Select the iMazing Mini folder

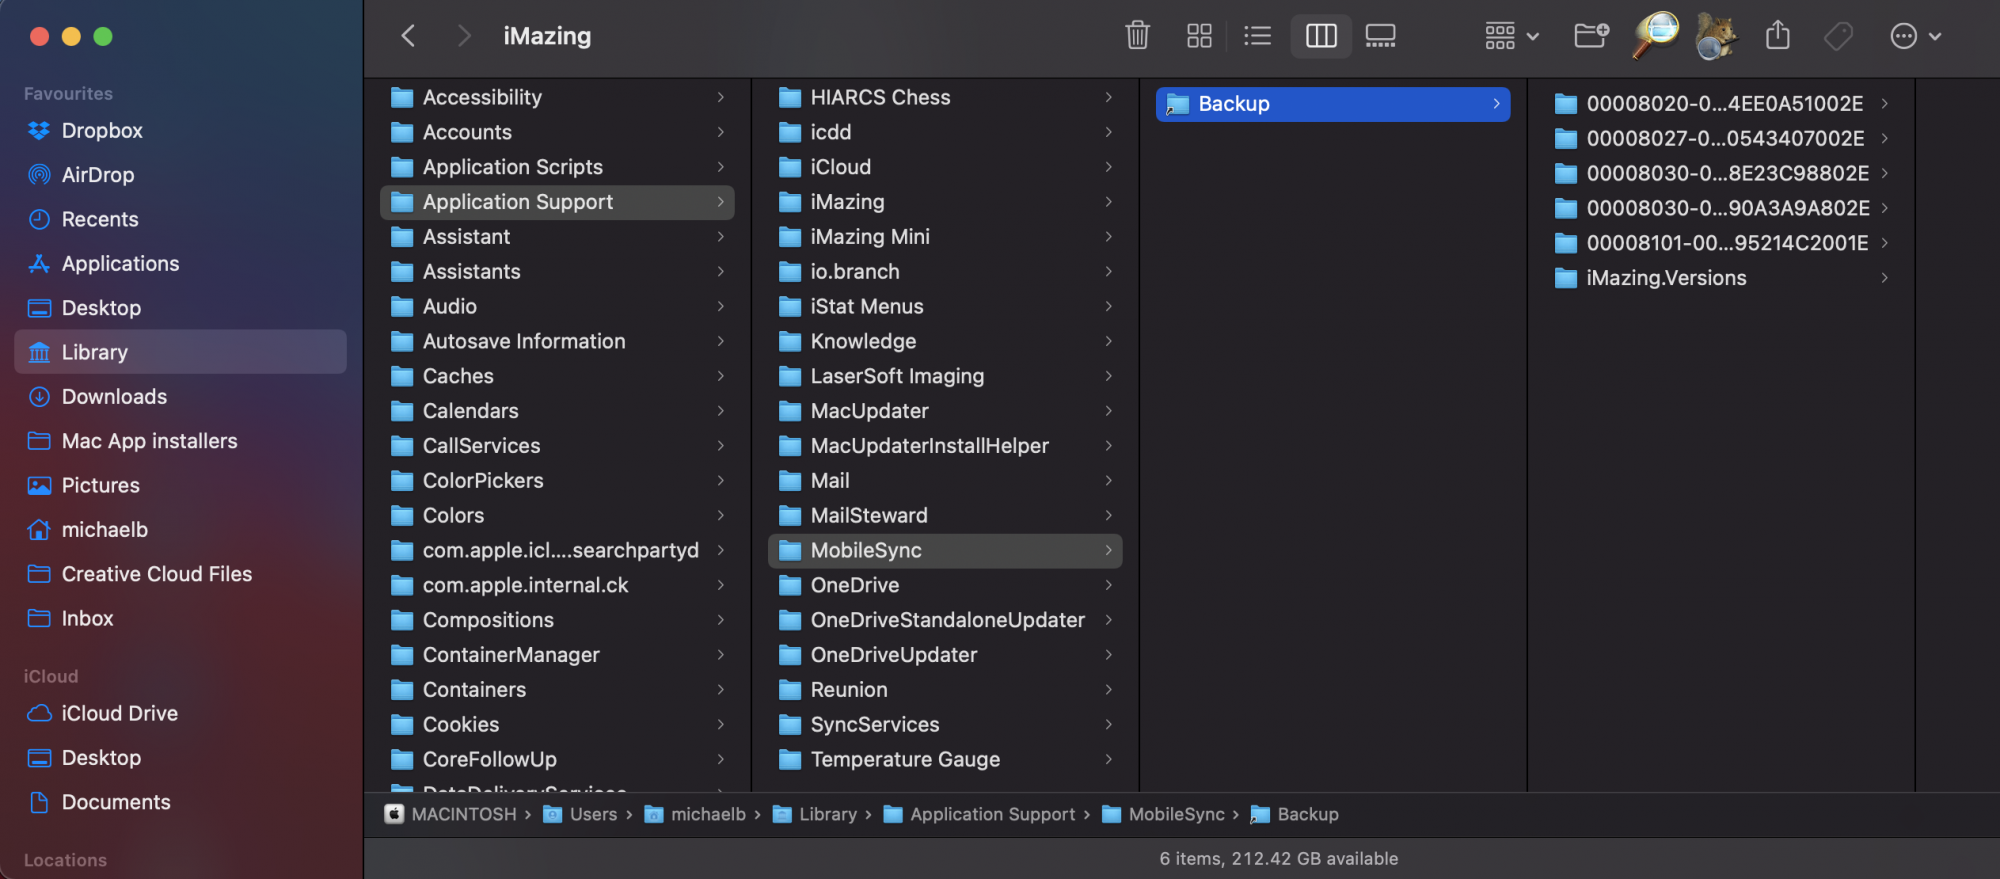[x=945, y=237]
